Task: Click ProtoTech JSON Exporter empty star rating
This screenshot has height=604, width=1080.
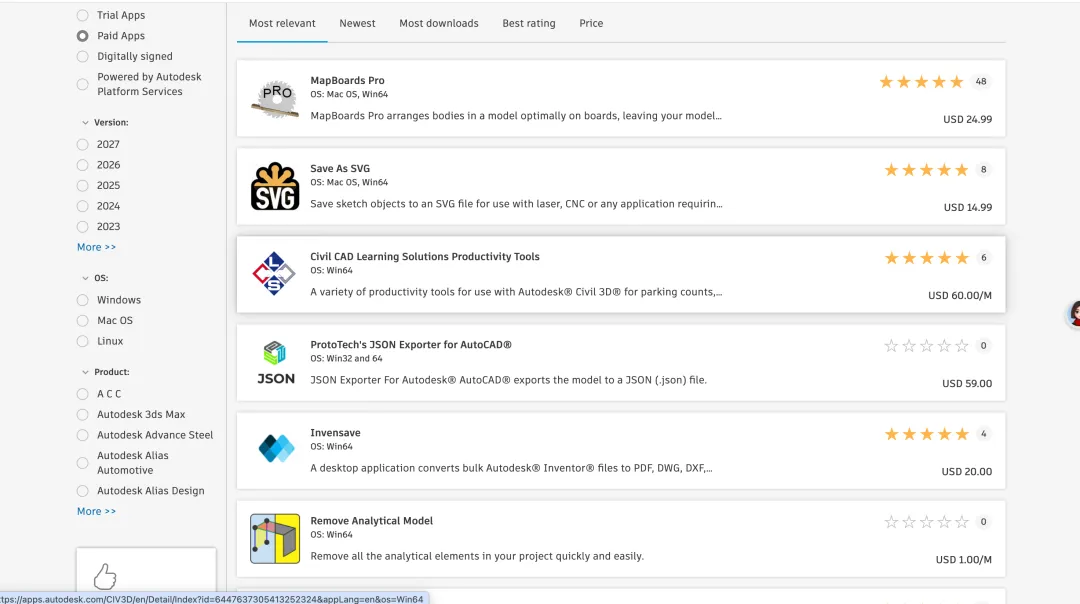Action: pos(926,346)
